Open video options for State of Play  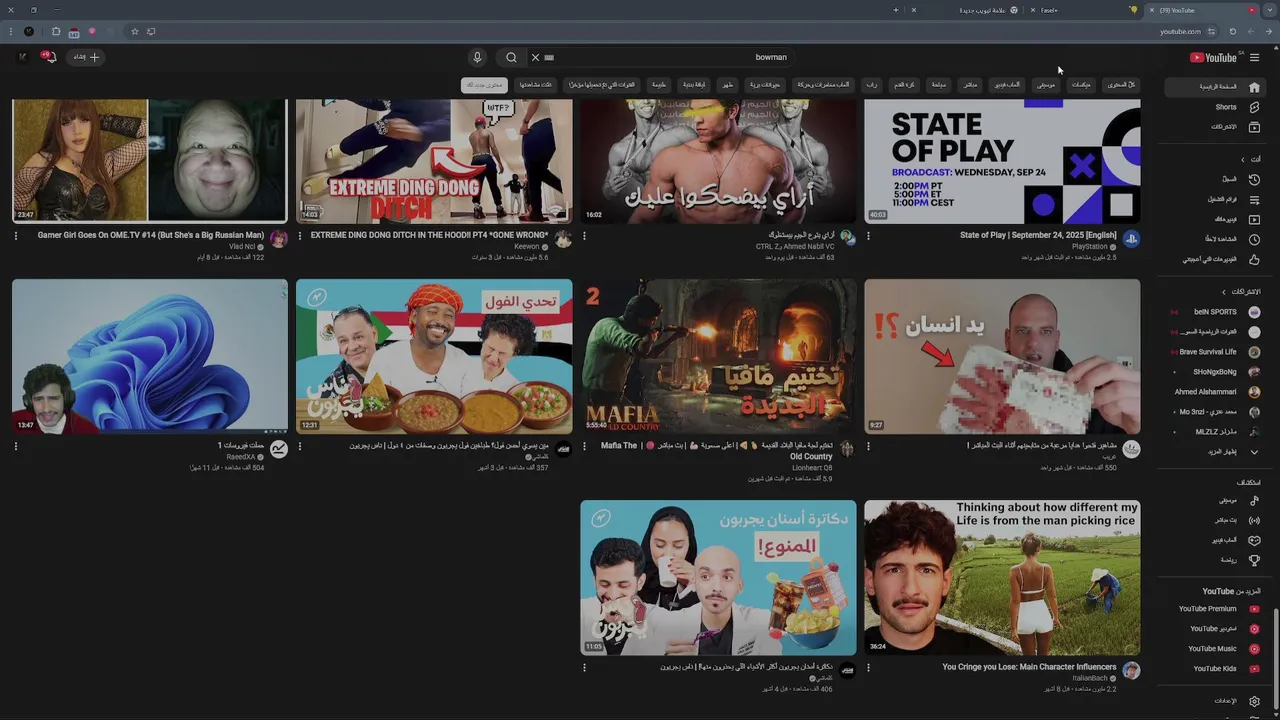868,236
